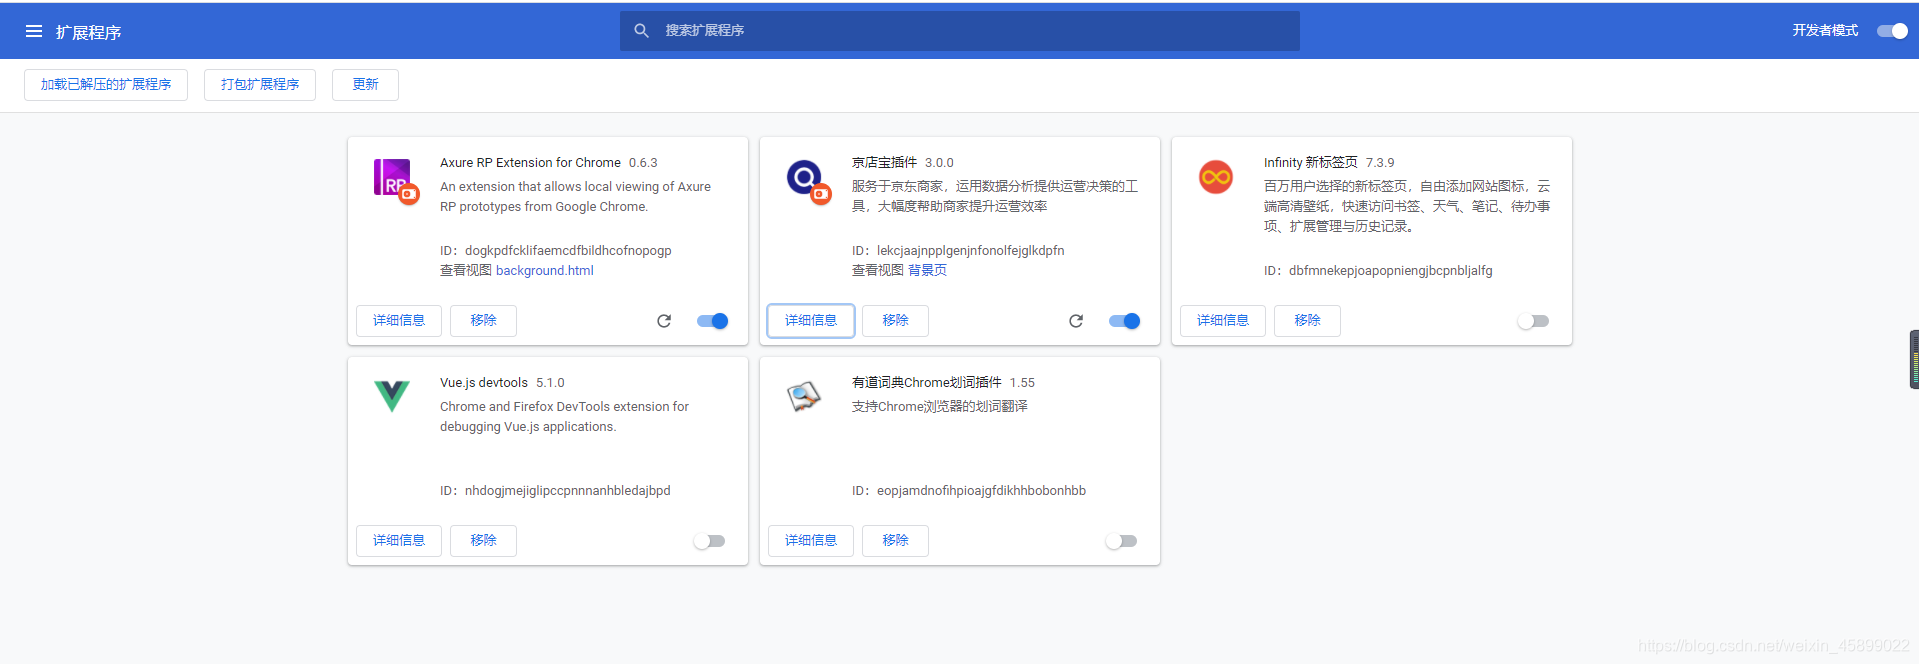The width and height of the screenshot is (1919, 664).
Task: Open 详细信息 for 有道词典 plugin
Action: tap(811, 541)
